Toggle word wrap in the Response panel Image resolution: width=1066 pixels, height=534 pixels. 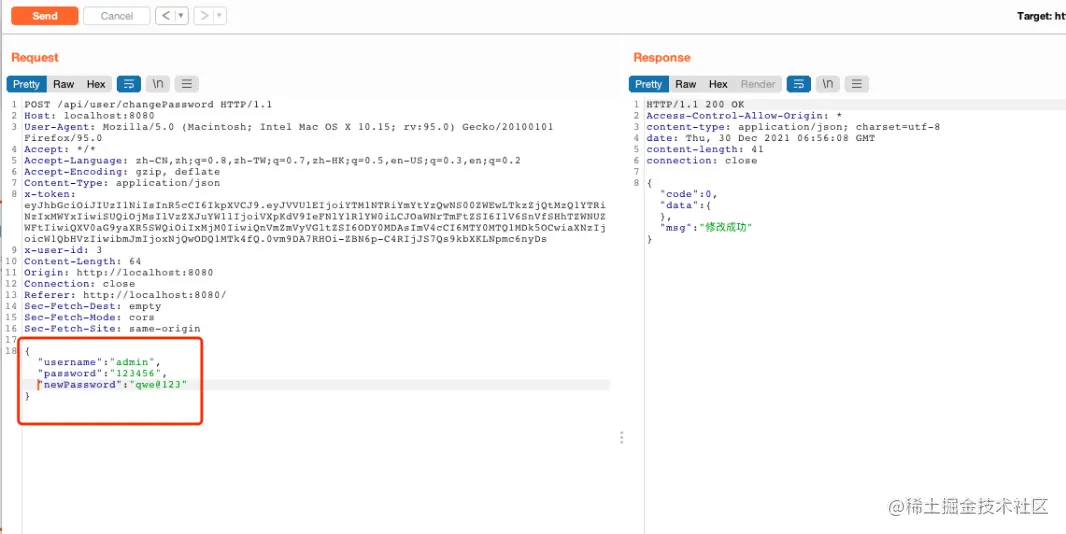click(799, 84)
